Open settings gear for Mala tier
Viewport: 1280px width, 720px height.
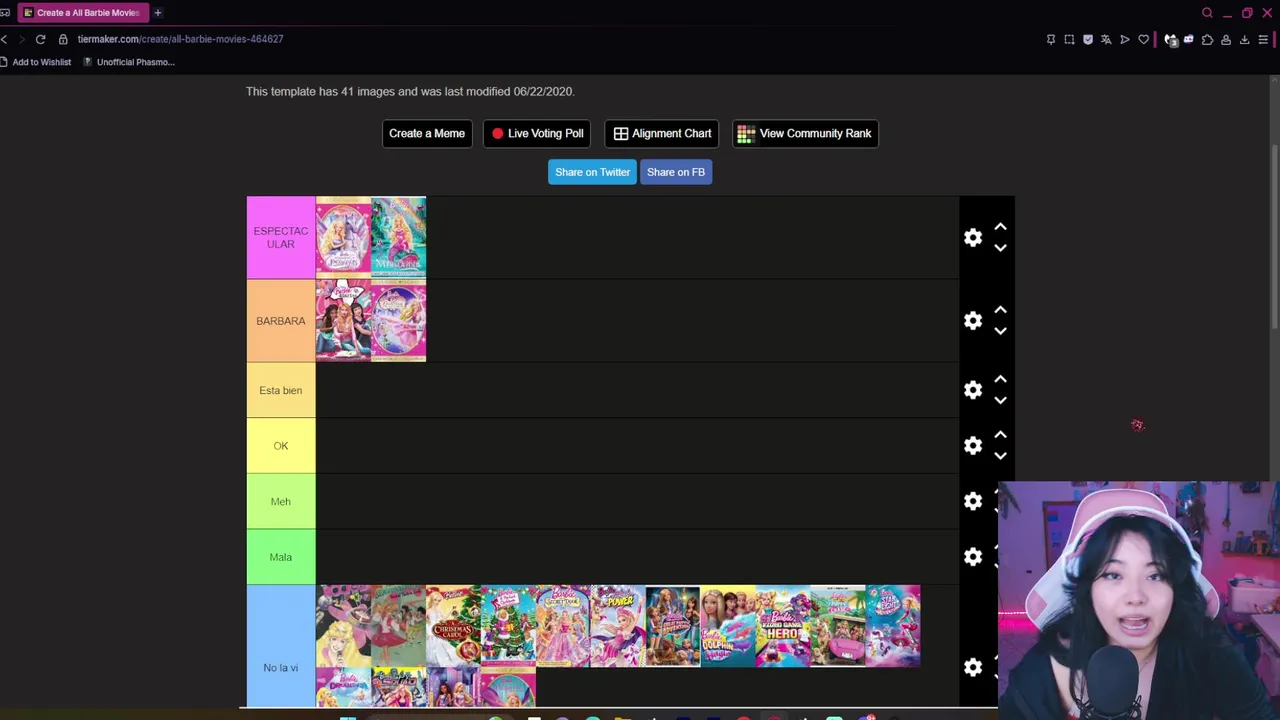(x=973, y=557)
